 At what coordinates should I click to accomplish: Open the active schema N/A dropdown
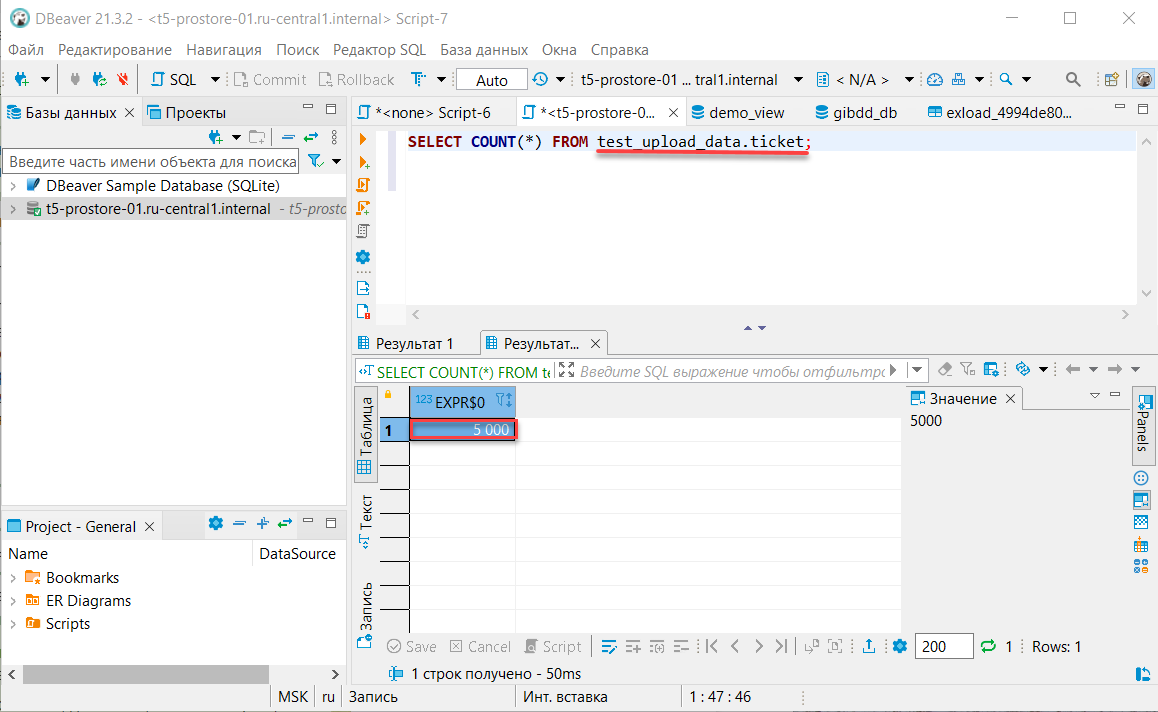(x=862, y=80)
